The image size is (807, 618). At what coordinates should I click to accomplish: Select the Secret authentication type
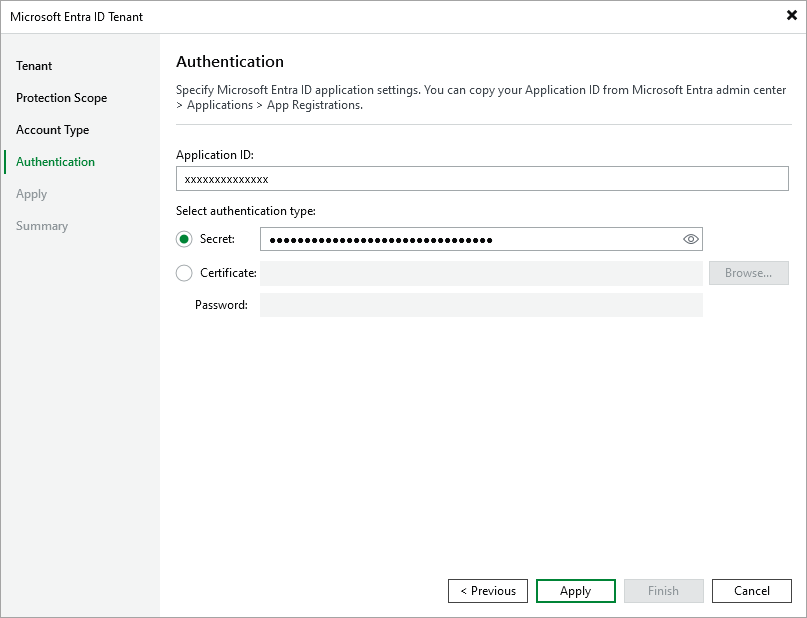tap(183, 239)
